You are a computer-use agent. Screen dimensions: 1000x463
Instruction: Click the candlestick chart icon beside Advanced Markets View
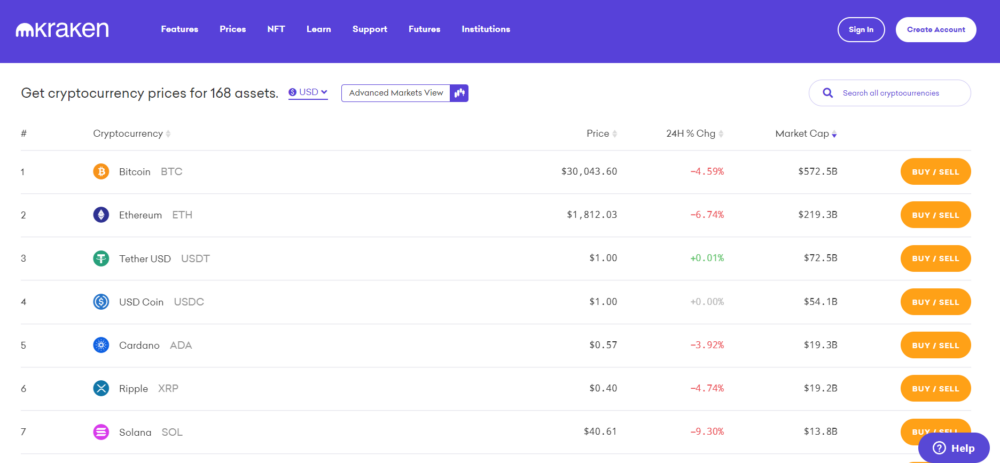[x=459, y=93]
